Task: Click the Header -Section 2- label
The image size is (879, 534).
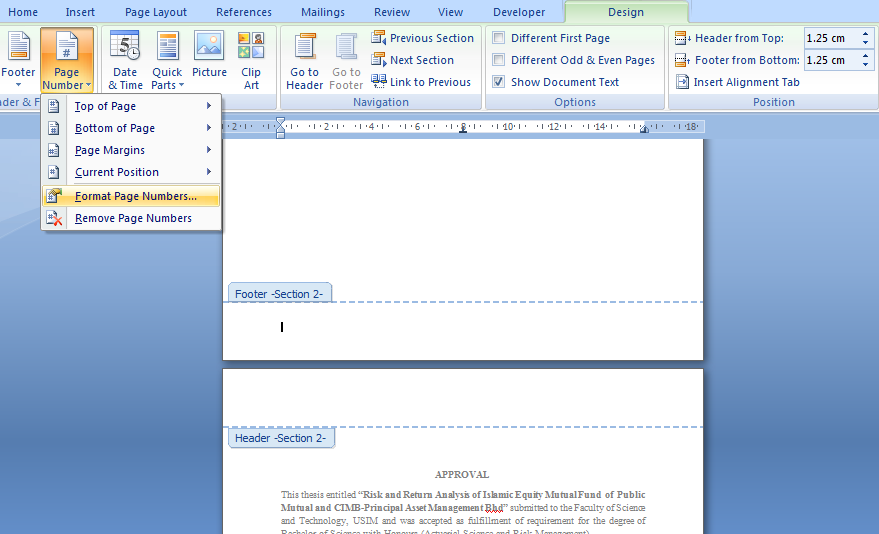Action: [x=280, y=438]
